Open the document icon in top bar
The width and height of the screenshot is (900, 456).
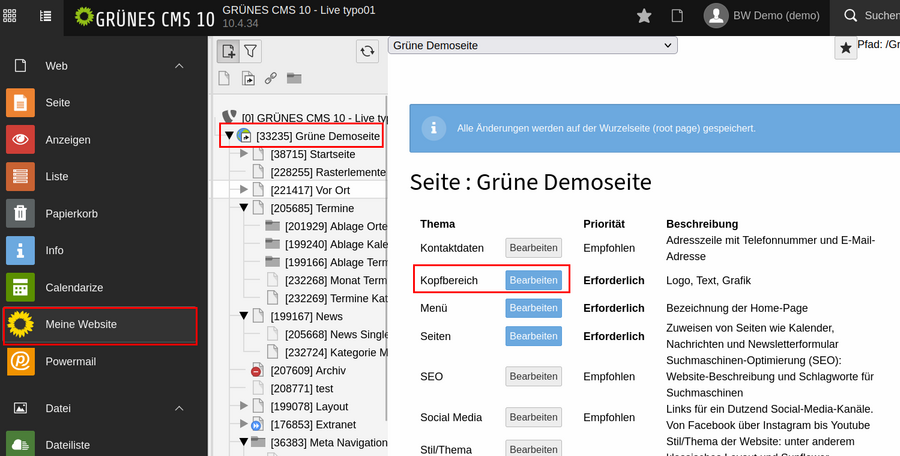pos(677,16)
